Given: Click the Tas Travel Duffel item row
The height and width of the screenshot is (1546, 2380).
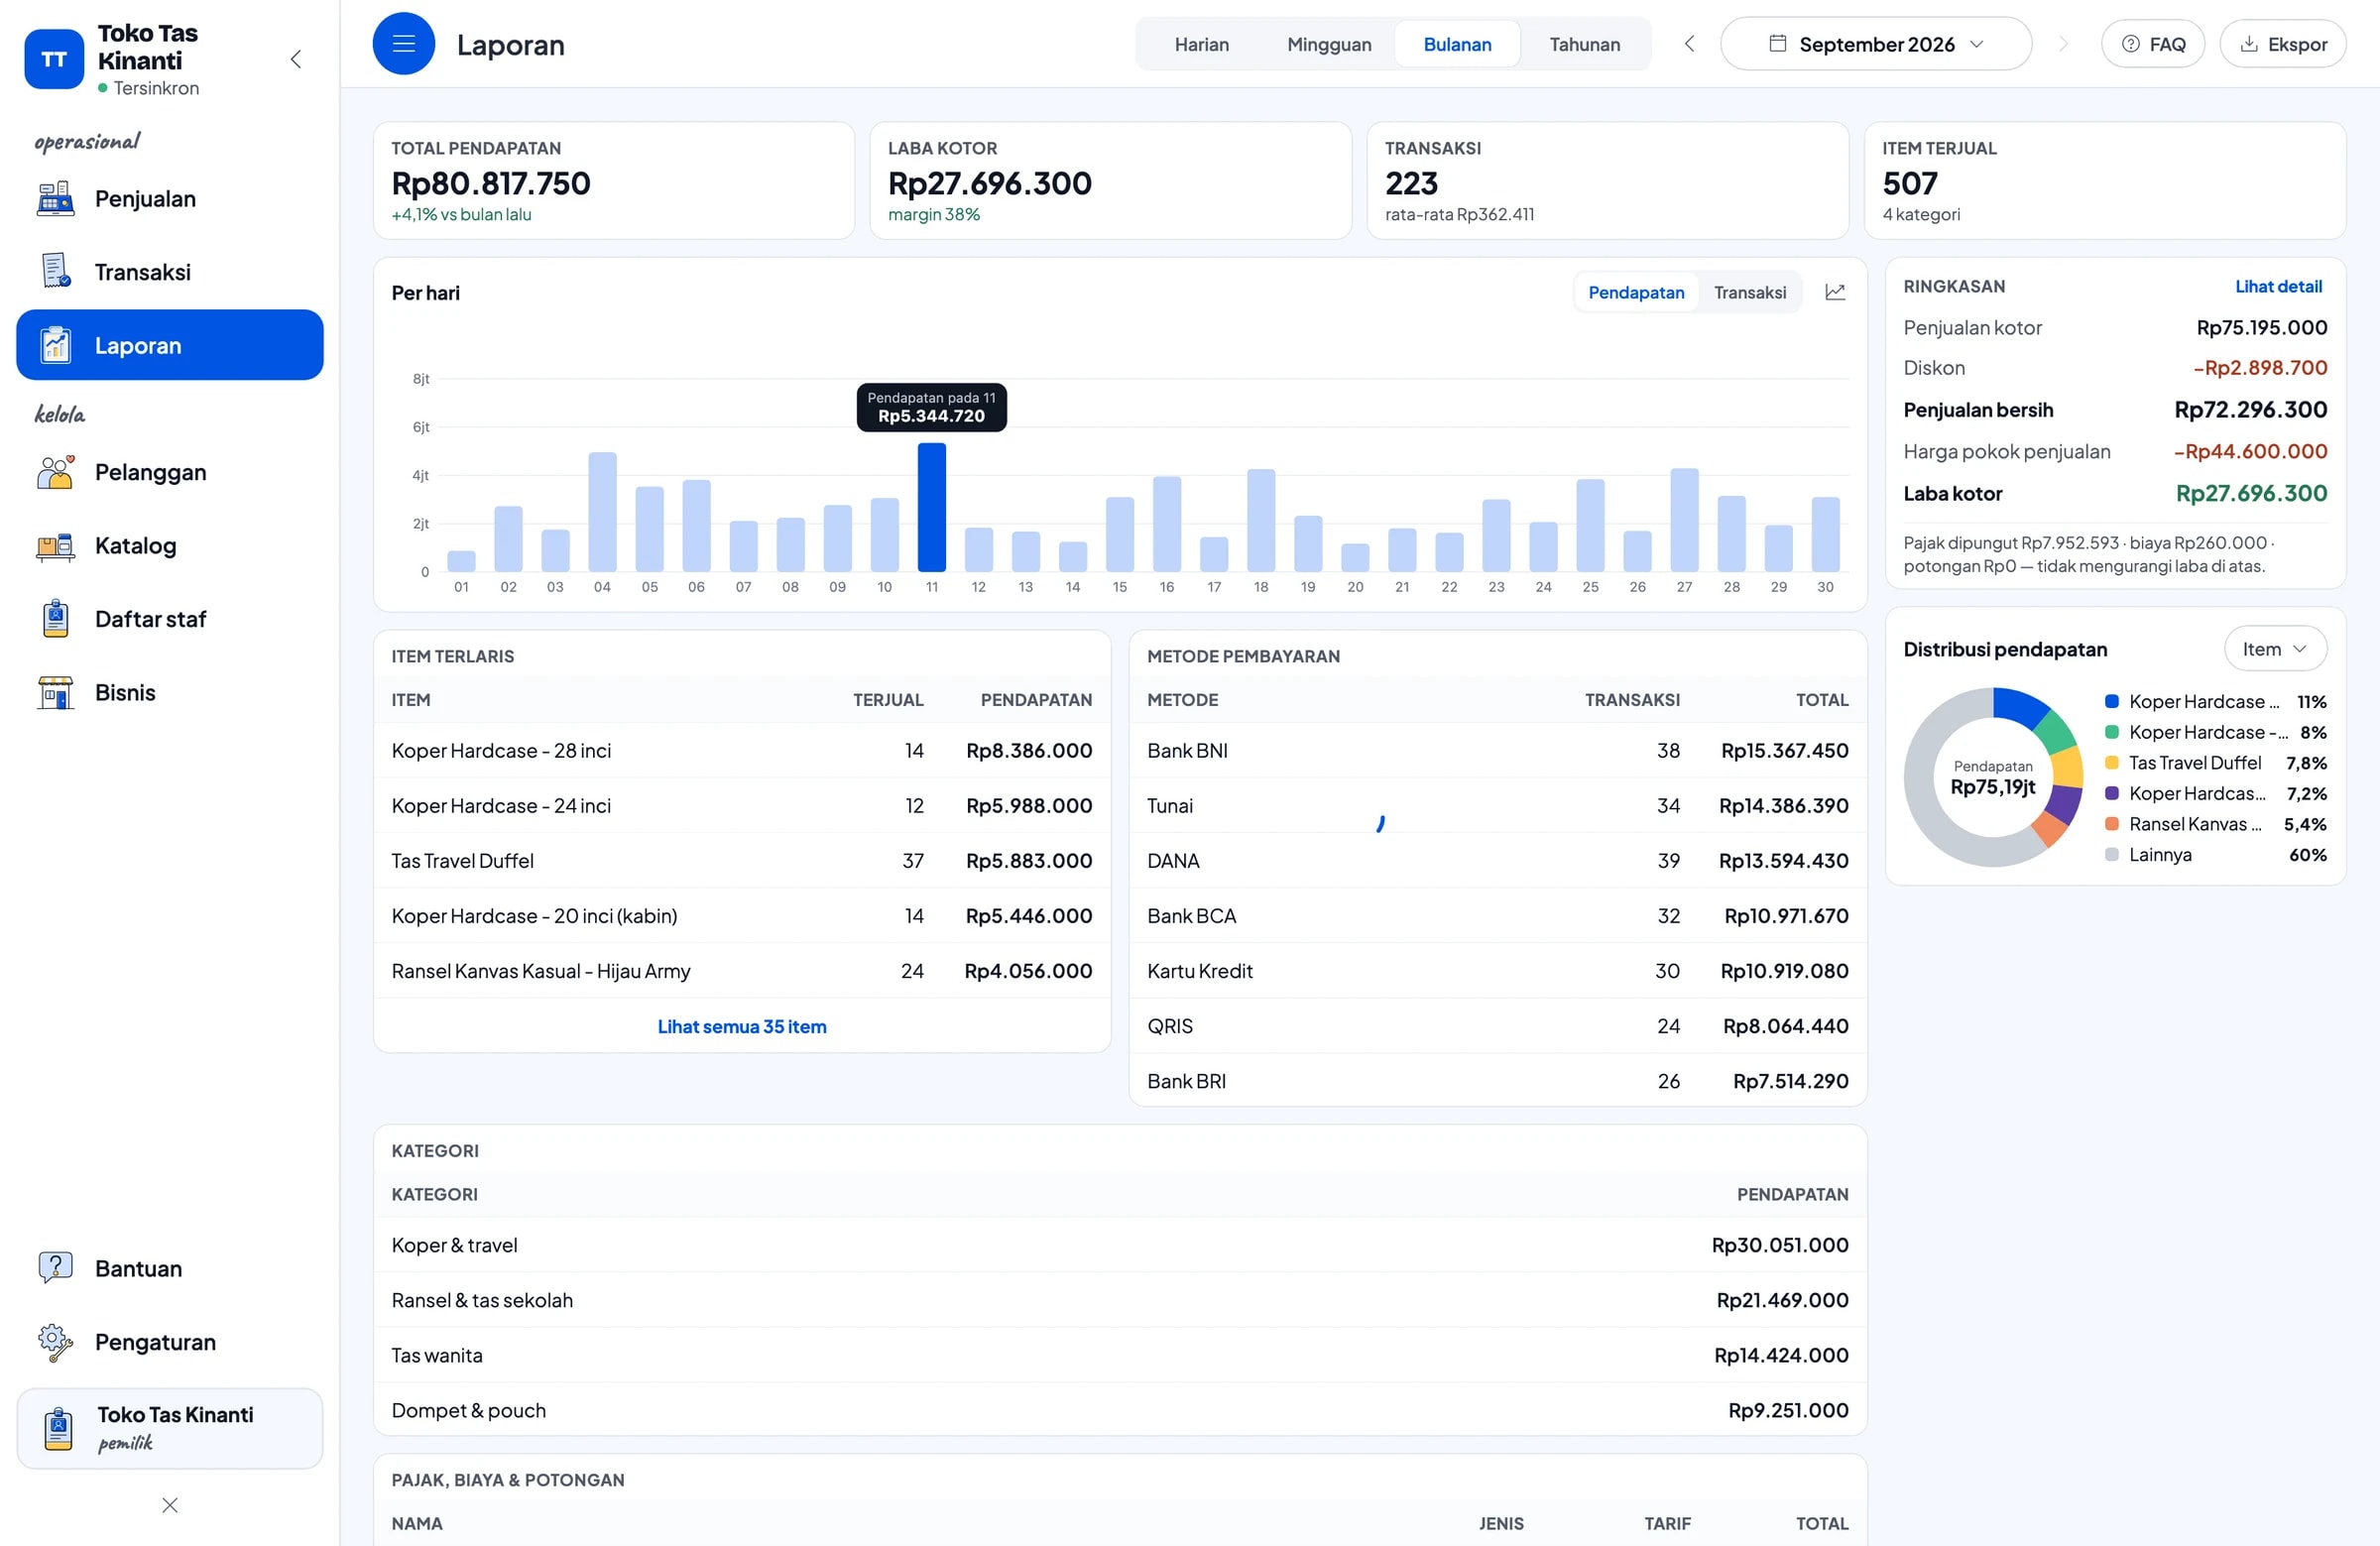Looking at the screenshot, I should pos(741,860).
